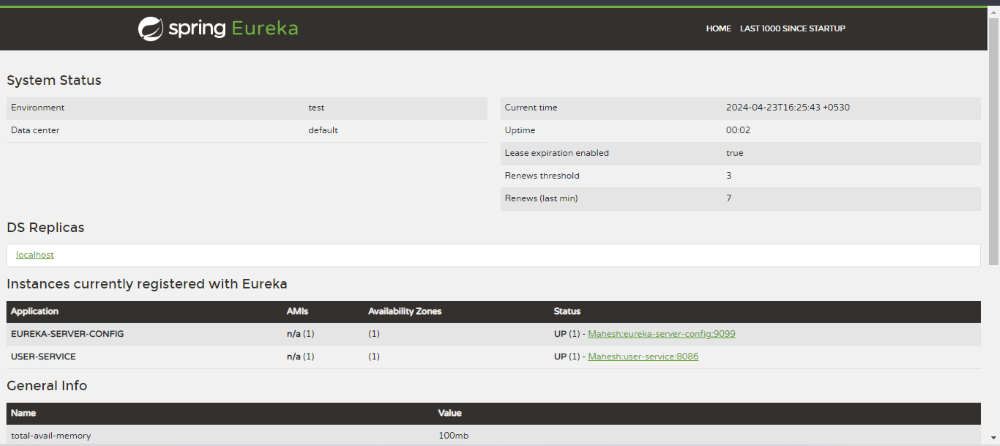1000x446 pixels.
Task: Click the scrollbar up arrow
Action: click(x=994, y=12)
